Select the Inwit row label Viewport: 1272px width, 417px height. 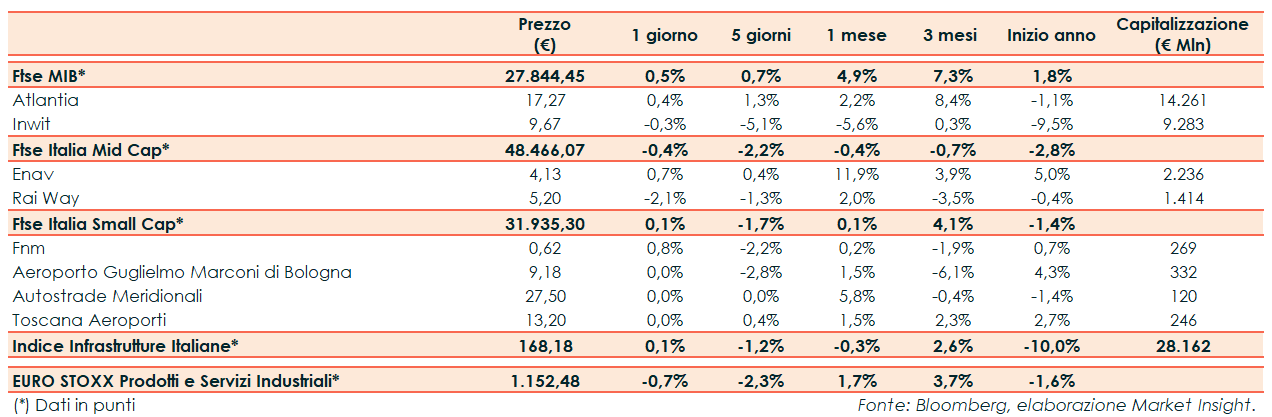pos(32,124)
